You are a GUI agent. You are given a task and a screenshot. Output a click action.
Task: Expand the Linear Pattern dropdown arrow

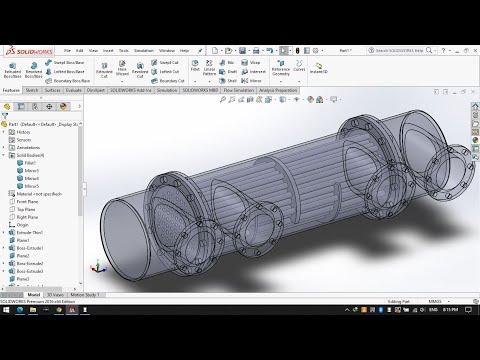[x=209, y=81]
